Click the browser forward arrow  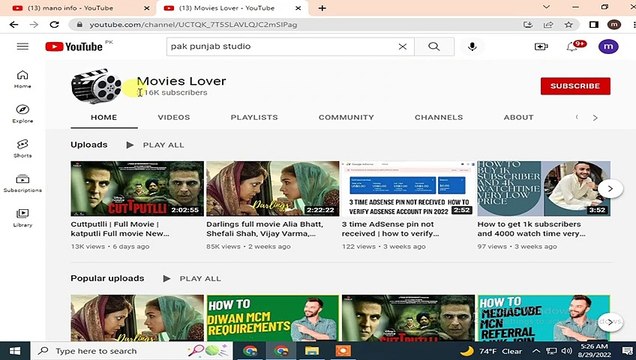[34, 25]
